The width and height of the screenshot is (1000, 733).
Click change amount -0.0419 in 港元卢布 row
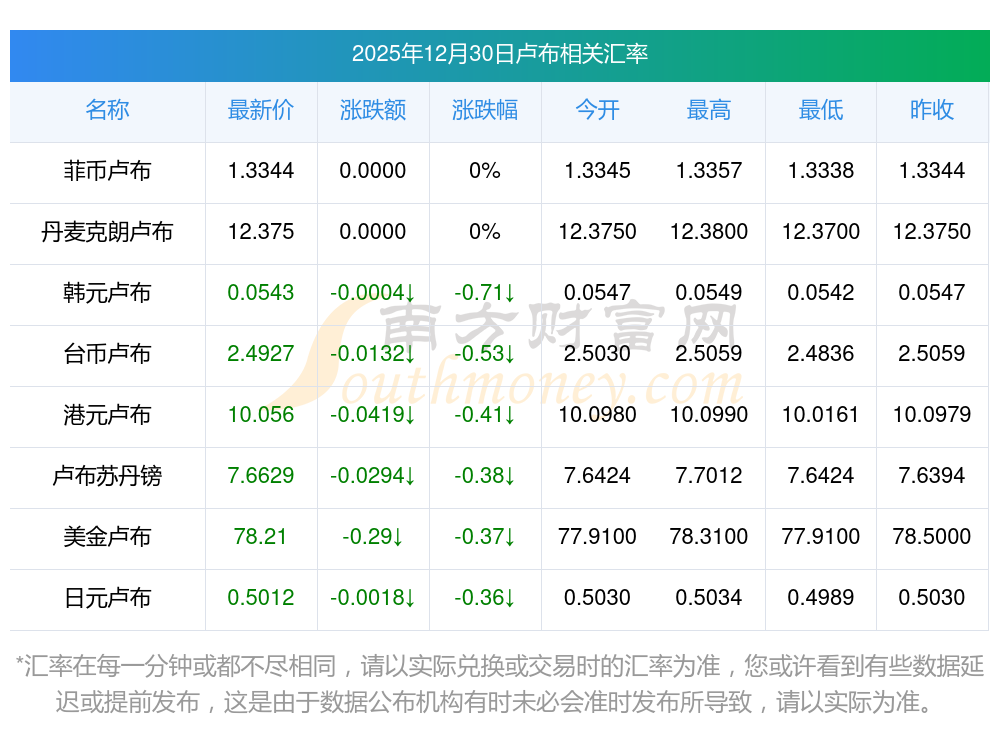click(372, 415)
